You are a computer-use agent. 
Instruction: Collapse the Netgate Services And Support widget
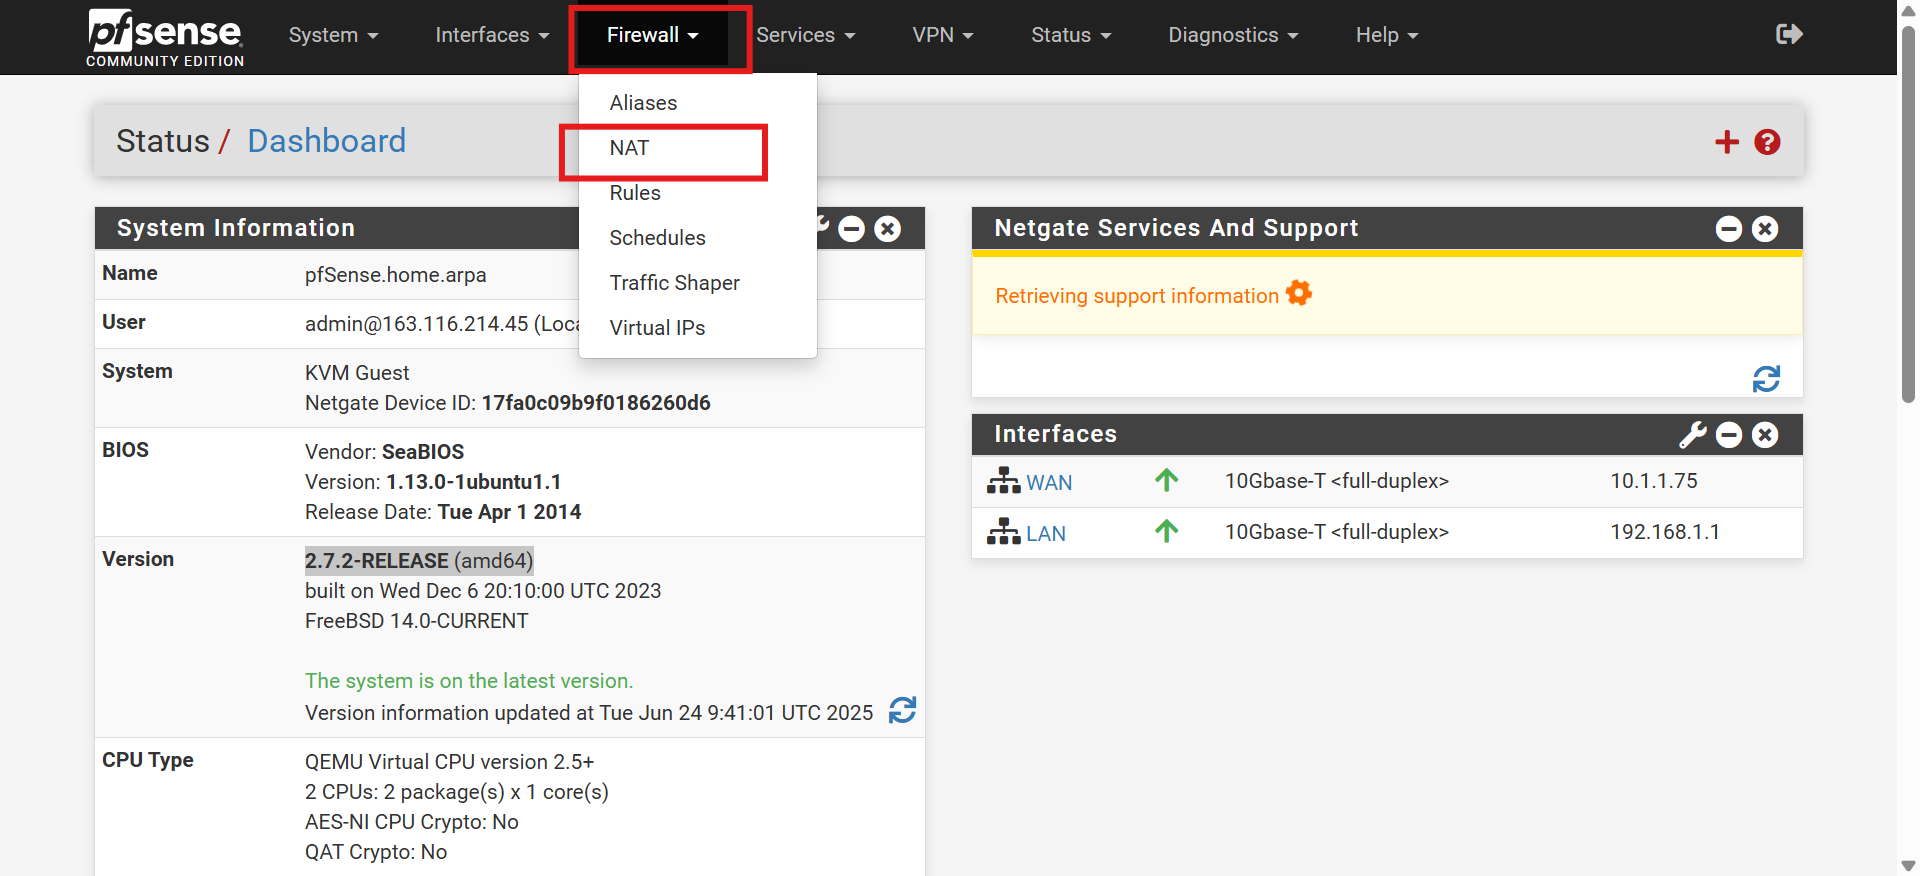(x=1729, y=229)
